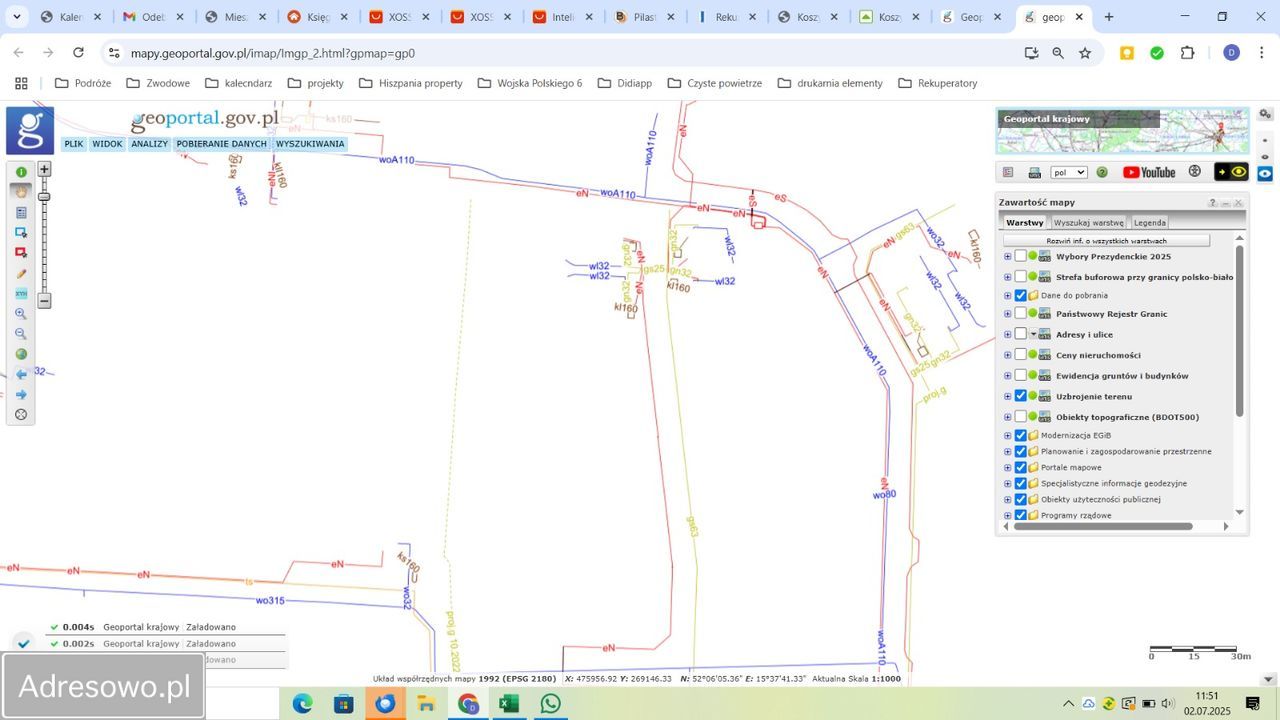Uncheck the Uzbrojenie terenu layer

pyautogui.click(x=1020, y=396)
